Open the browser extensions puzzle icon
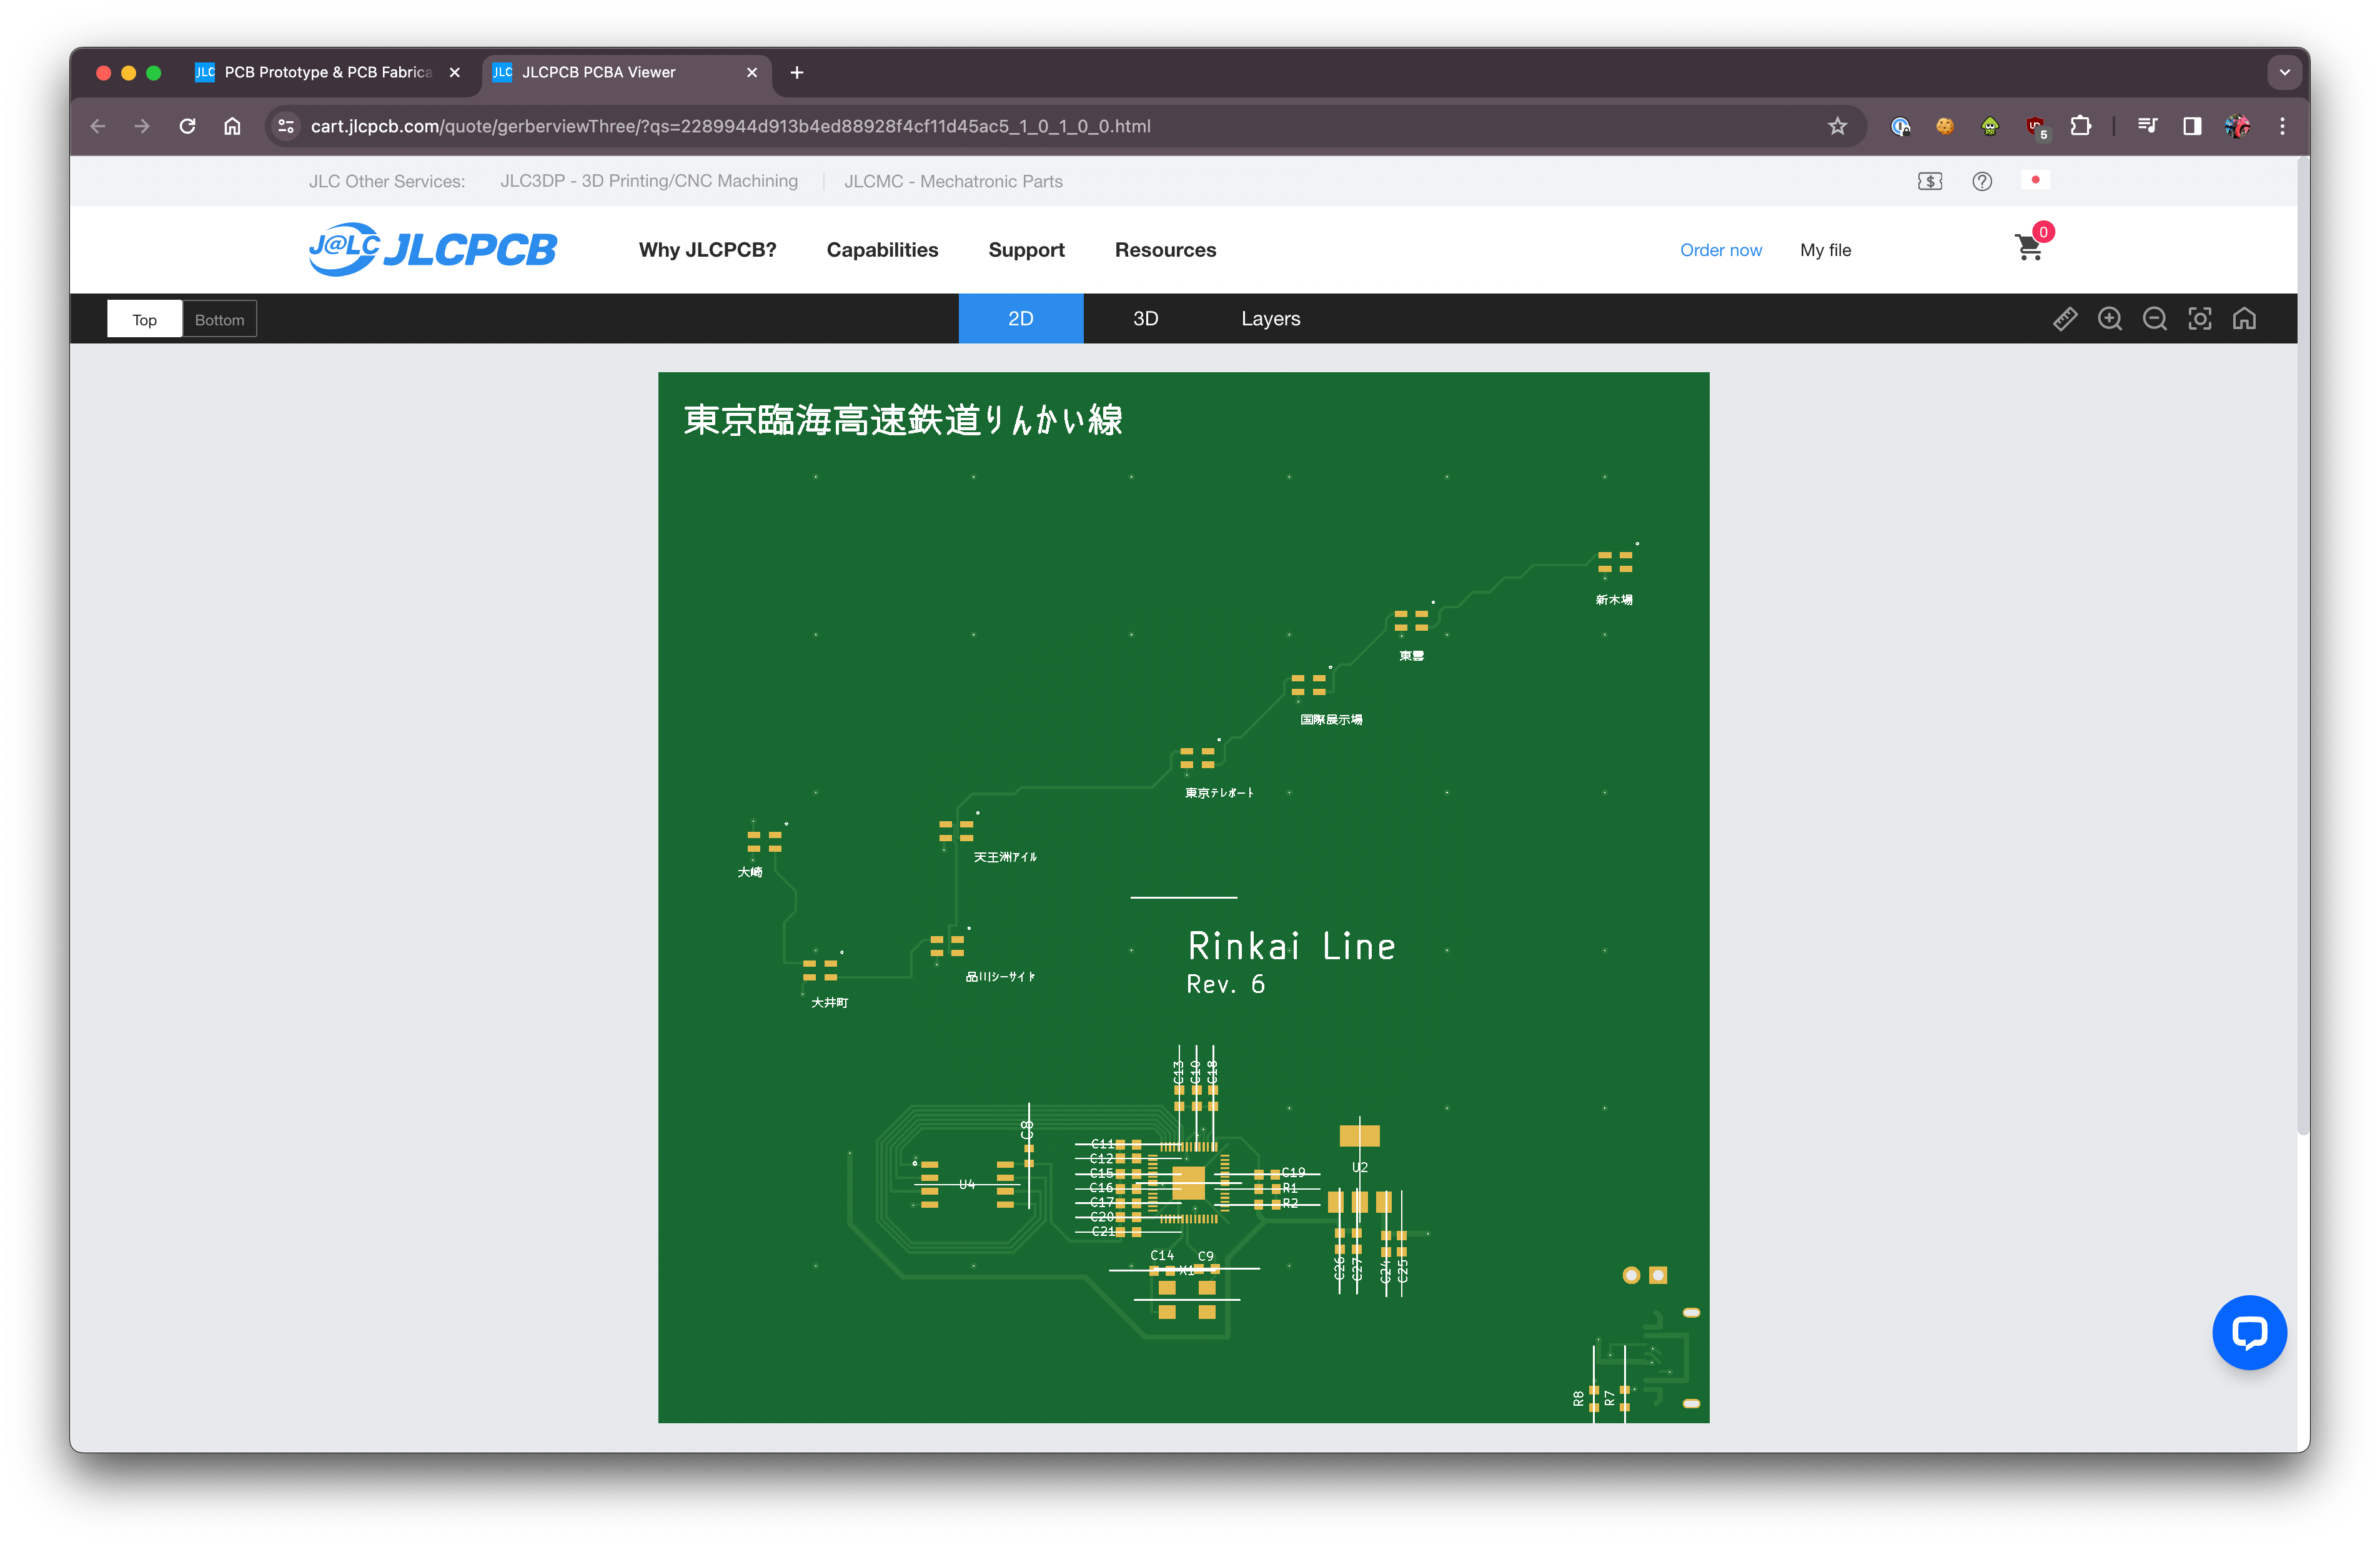This screenshot has width=2380, height=1545. (2081, 126)
